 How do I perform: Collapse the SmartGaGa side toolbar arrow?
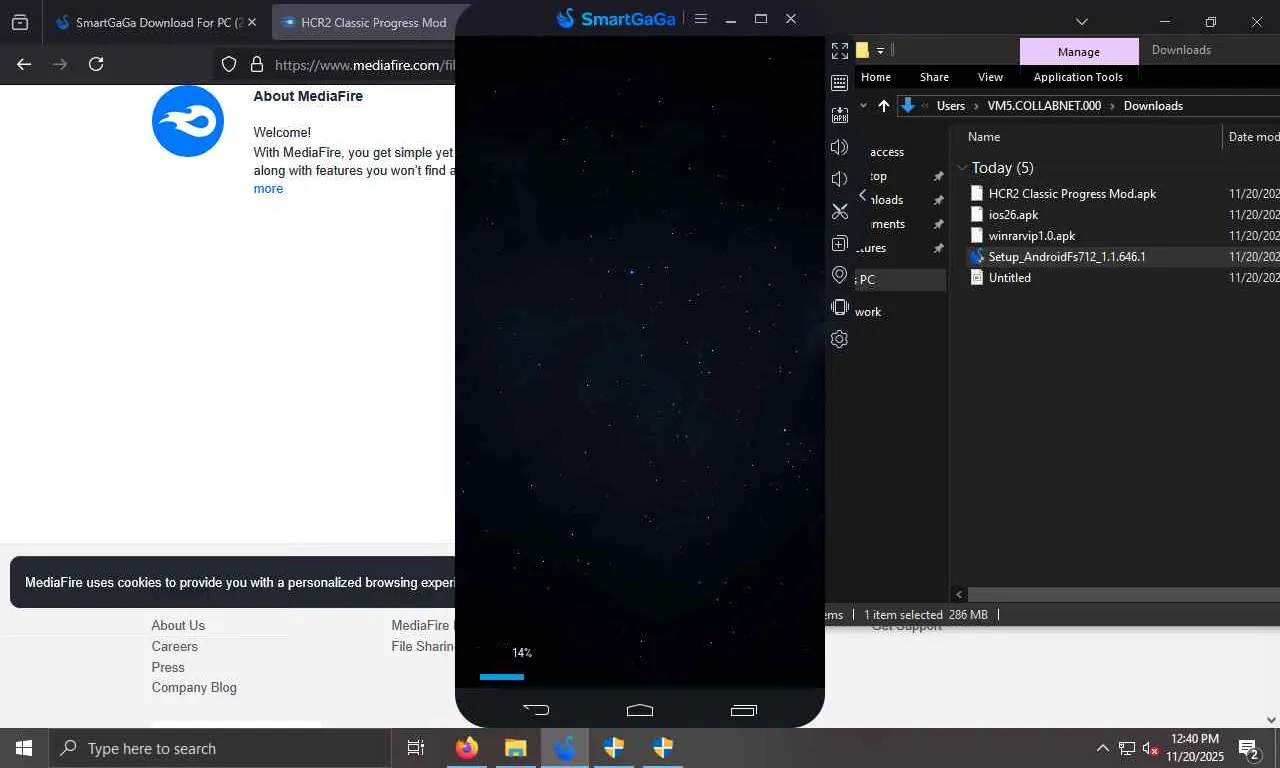[863, 195]
